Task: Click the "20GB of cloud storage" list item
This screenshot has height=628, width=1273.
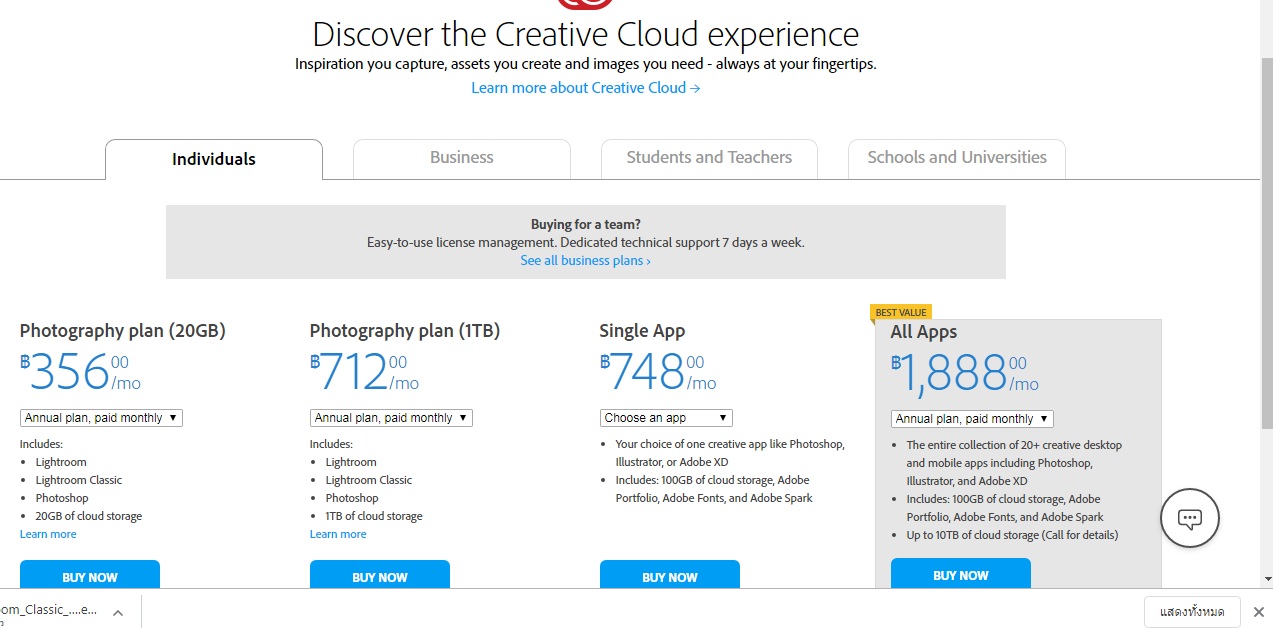Action: [89, 516]
